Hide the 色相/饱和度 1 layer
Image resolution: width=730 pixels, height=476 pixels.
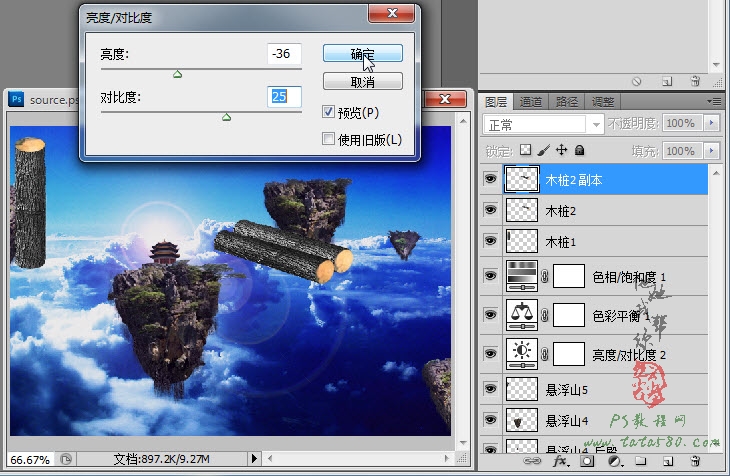click(x=490, y=276)
